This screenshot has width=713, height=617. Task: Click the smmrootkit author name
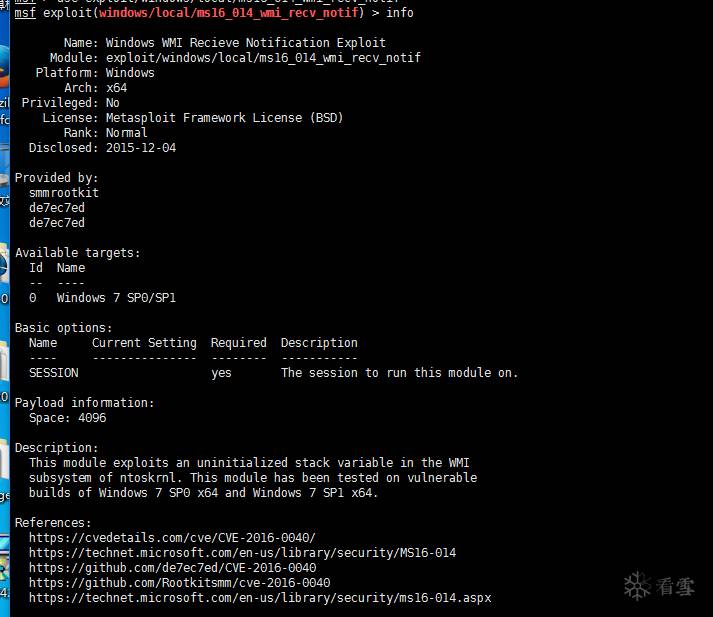64,193
